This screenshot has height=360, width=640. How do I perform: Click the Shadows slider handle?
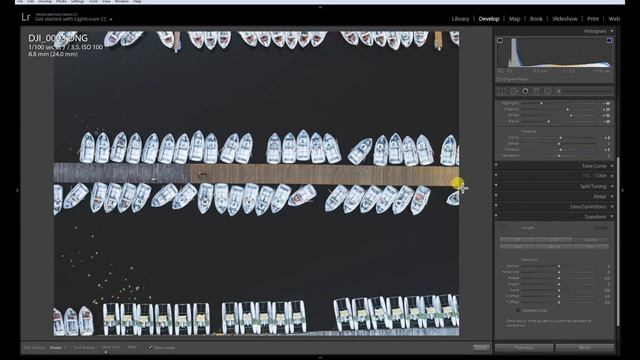[567, 109]
